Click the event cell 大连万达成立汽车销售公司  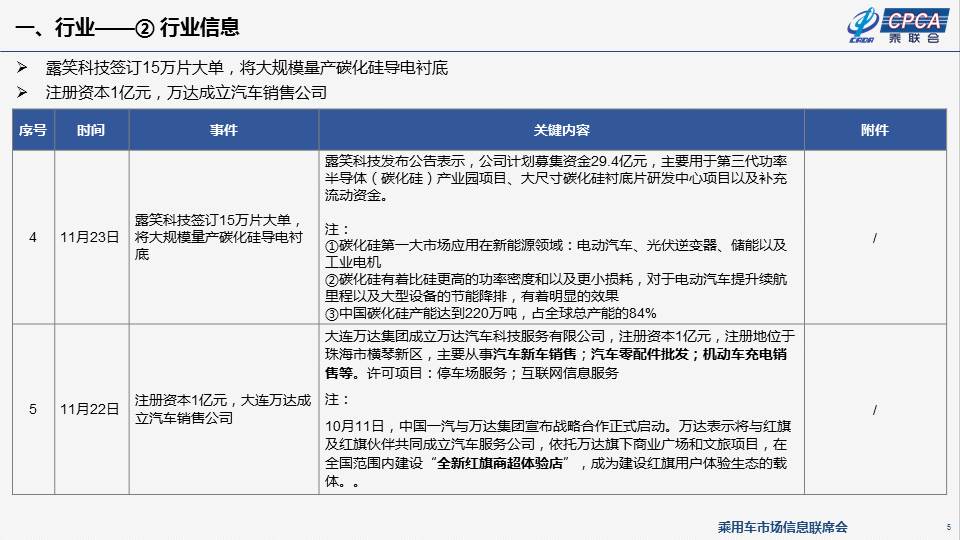(223, 409)
